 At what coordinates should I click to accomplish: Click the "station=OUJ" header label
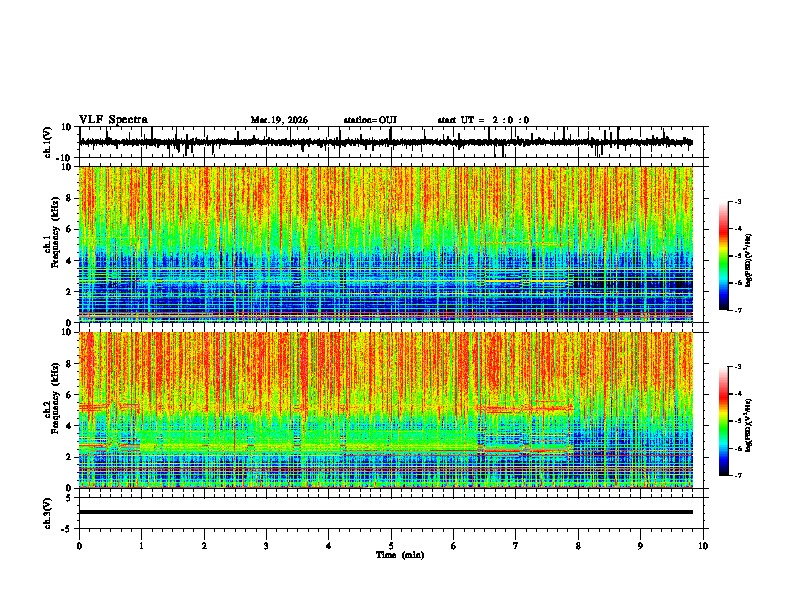tap(370, 120)
